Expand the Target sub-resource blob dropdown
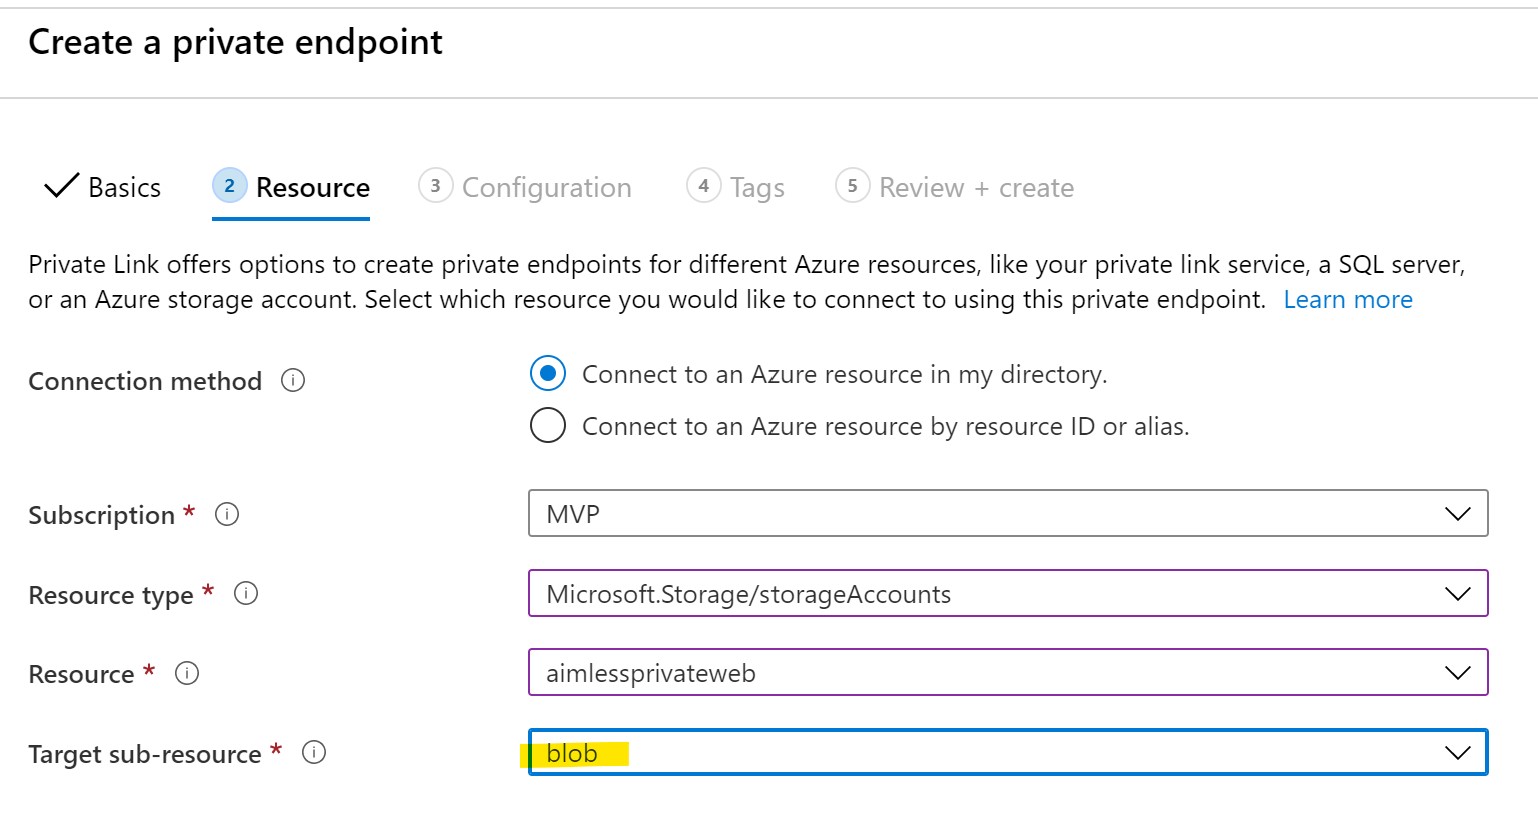The image size is (1538, 822). (1008, 752)
